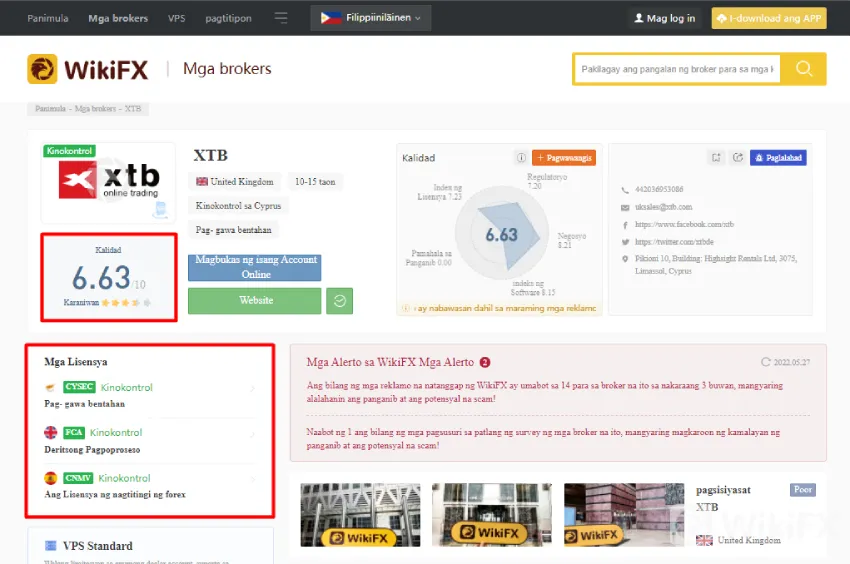Click the refresh icon beside 2022.05.27
Image resolution: width=850 pixels, height=564 pixels.
click(x=765, y=362)
